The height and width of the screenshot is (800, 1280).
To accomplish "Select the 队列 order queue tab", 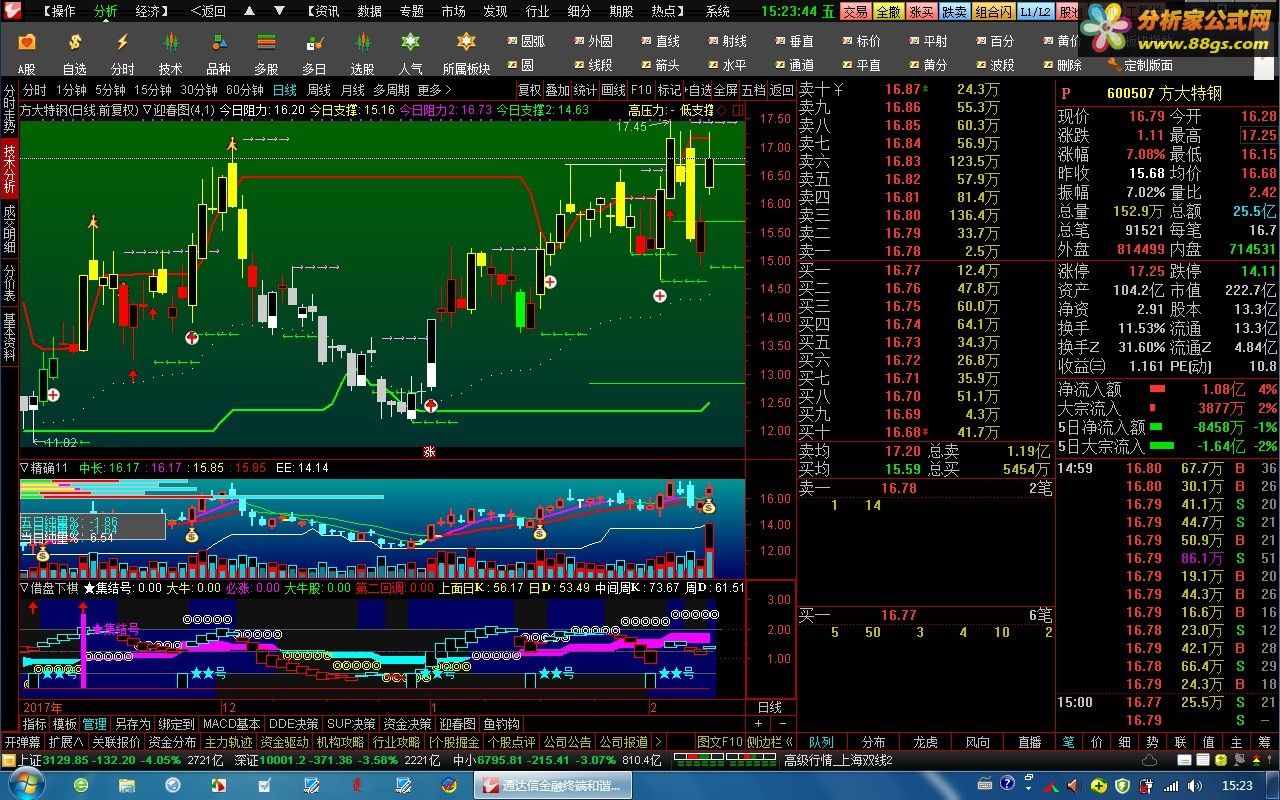I will [822, 742].
